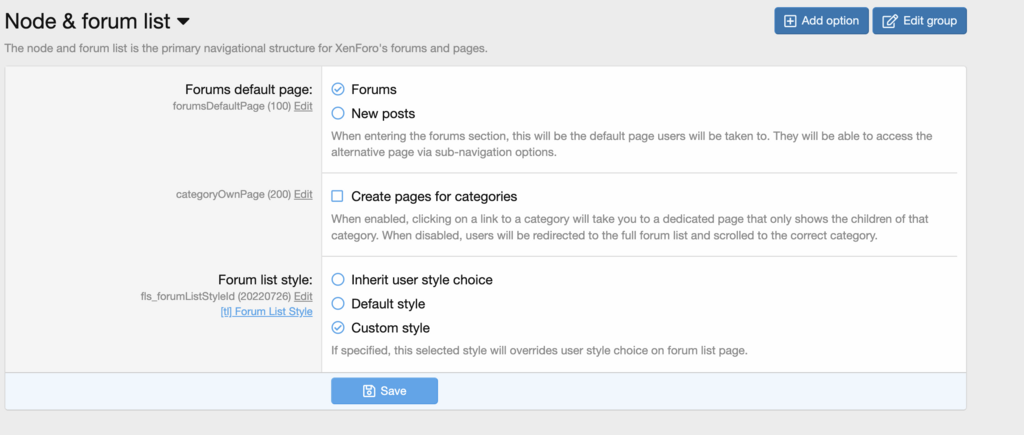Click the Forum list style label
This screenshot has height=435, width=1024.
click(x=265, y=280)
